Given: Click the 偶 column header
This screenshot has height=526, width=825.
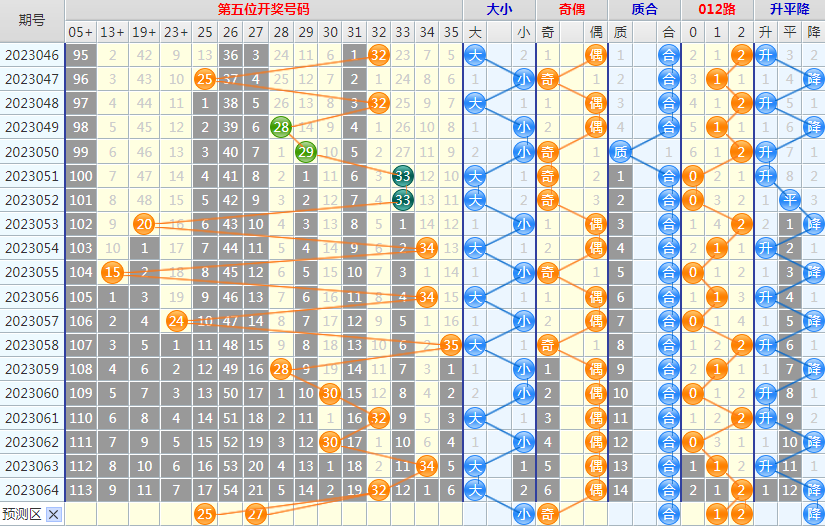Looking at the screenshot, I should coord(596,32).
